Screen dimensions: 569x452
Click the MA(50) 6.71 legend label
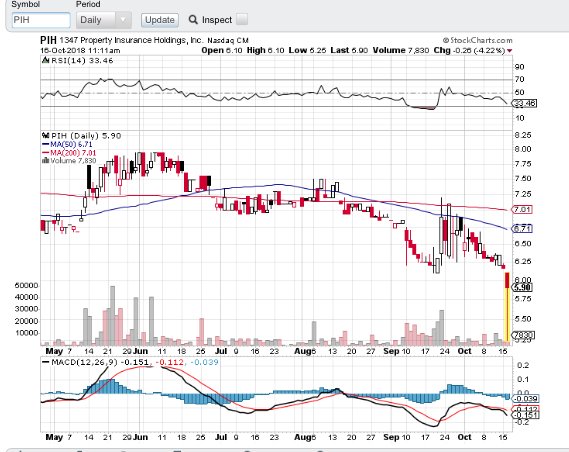click(x=71, y=144)
